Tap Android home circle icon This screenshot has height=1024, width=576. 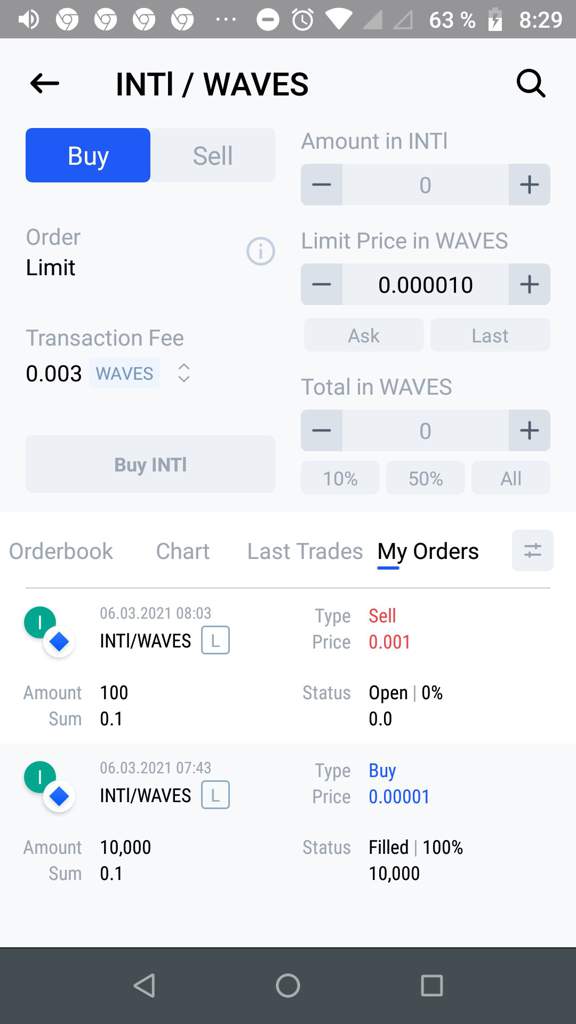pos(288,985)
